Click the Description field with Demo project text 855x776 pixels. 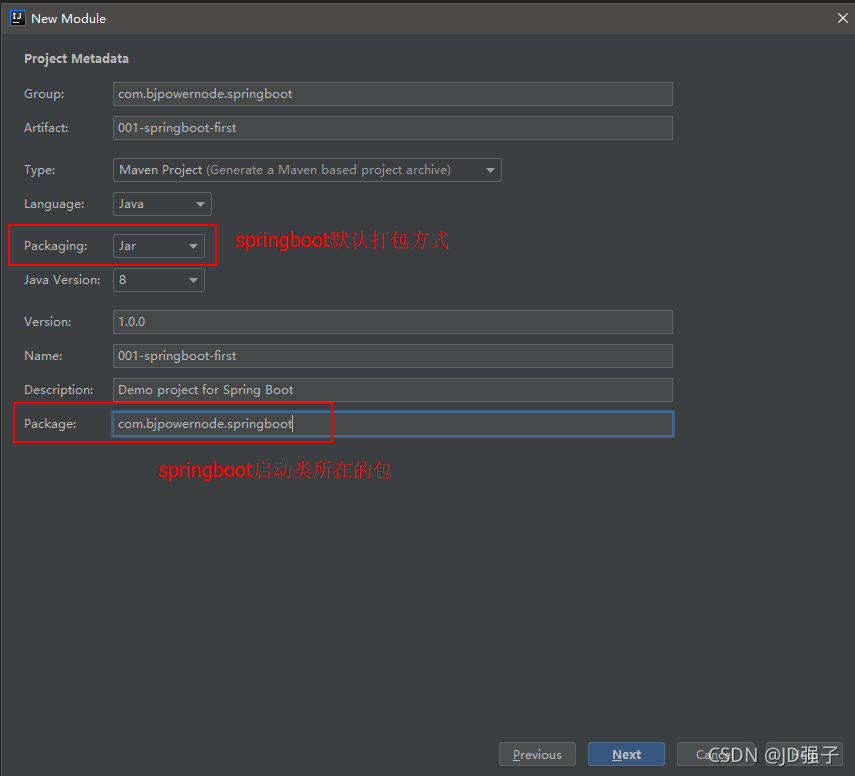coord(393,390)
